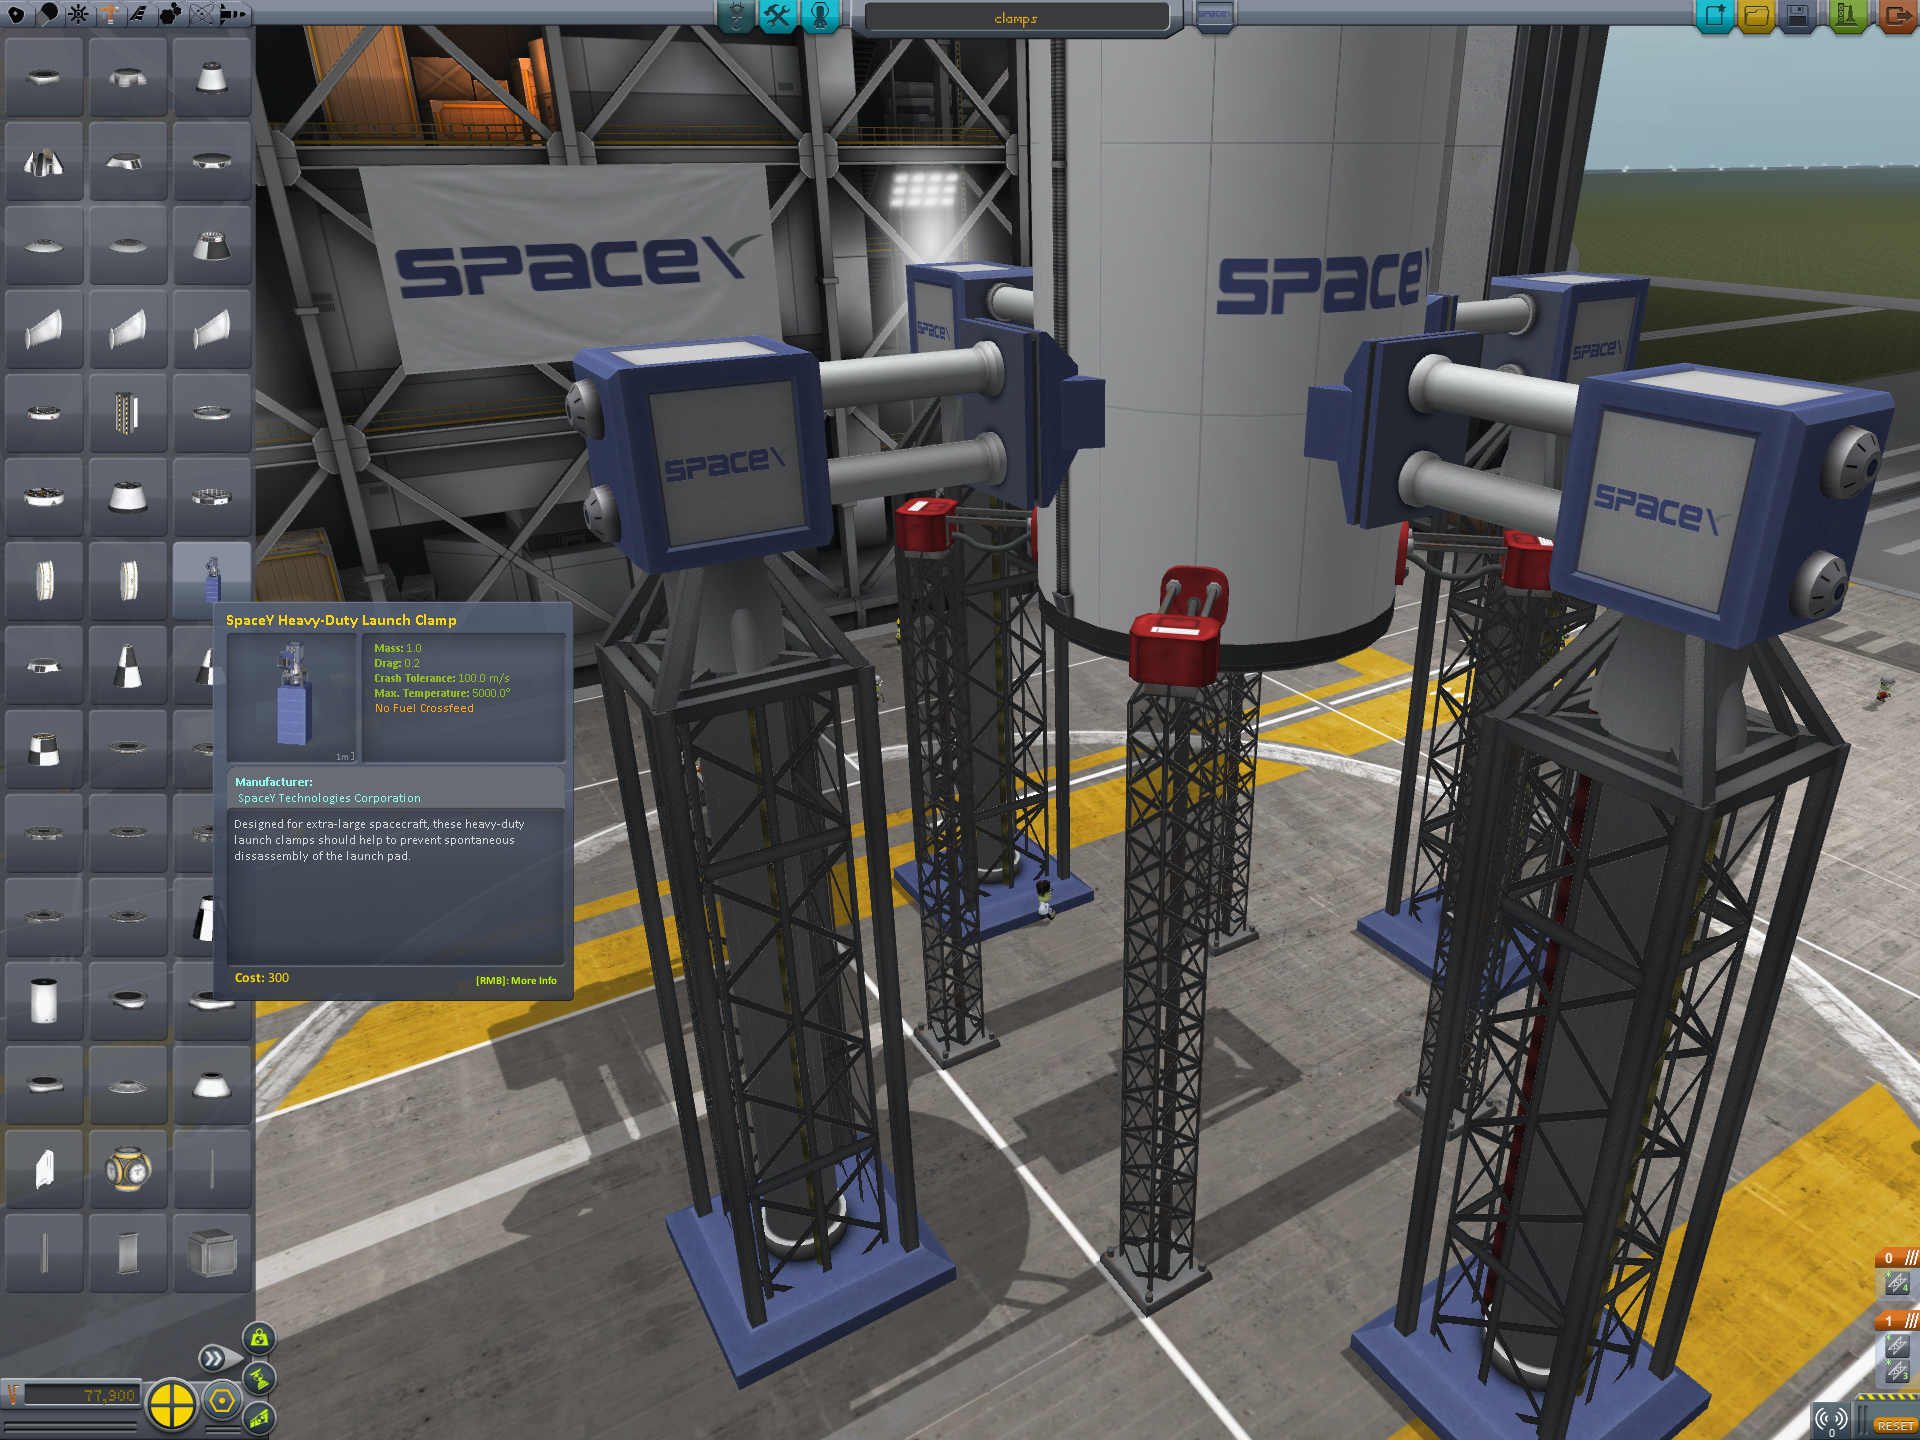Pick the multi-nozzle engine adapter part
1920x1440 pixels.
44,161
